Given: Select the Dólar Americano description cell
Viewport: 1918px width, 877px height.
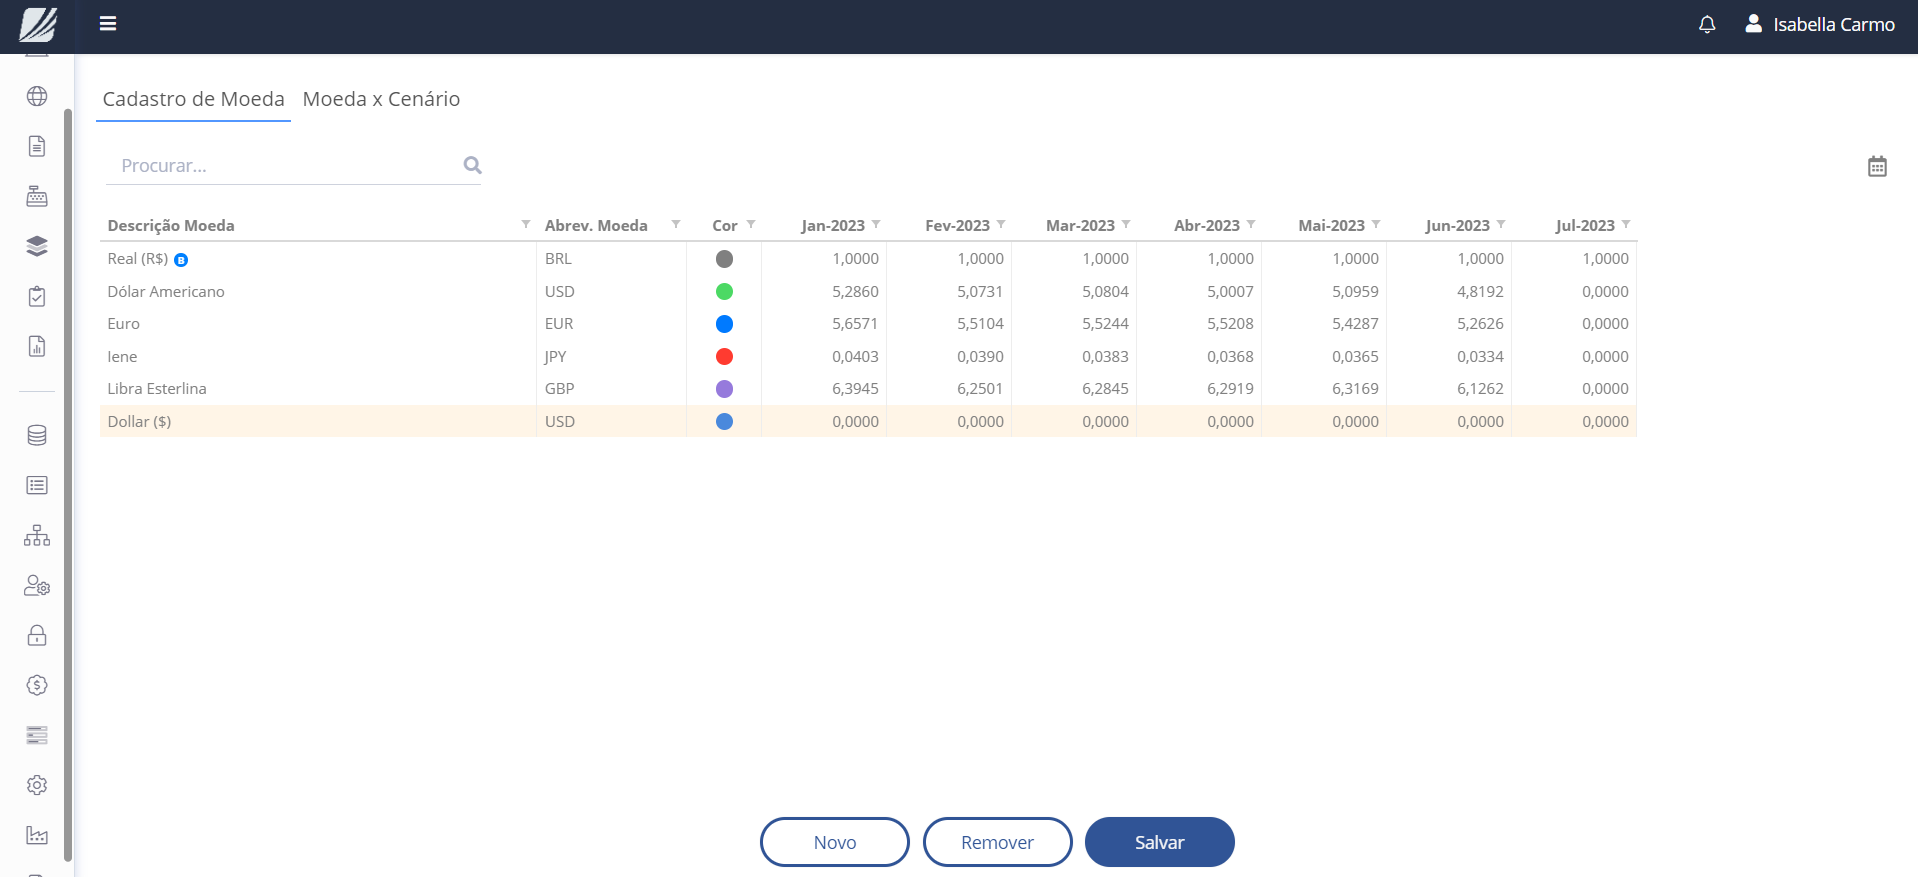Looking at the screenshot, I should click(x=318, y=291).
